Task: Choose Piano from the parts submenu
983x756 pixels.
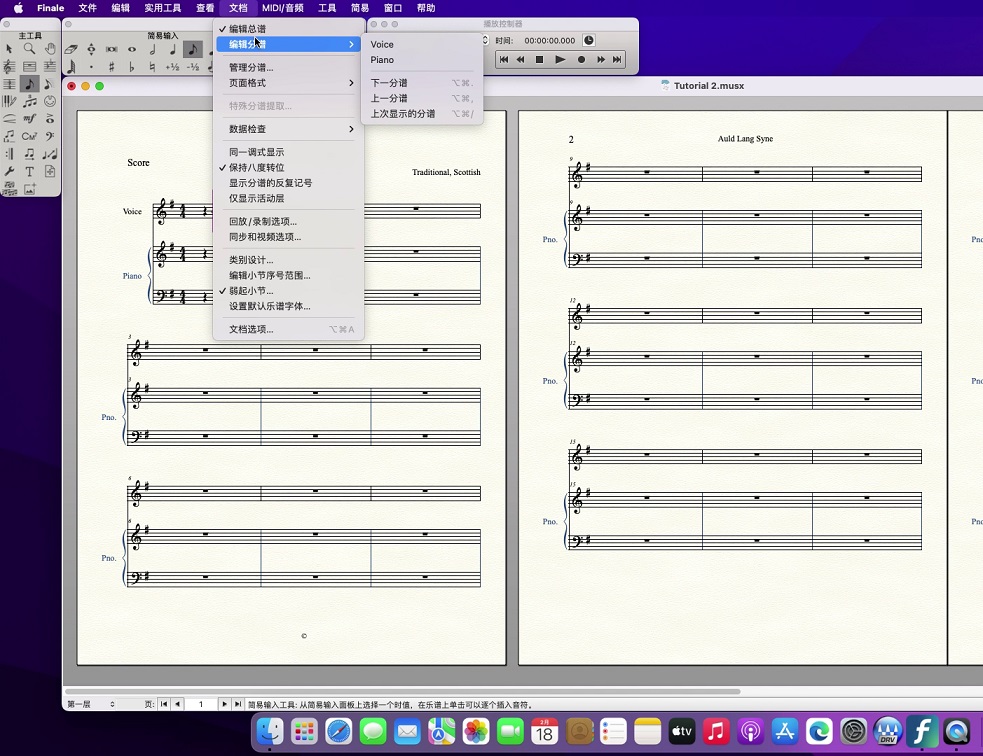Action: pyautogui.click(x=382, y=60)
